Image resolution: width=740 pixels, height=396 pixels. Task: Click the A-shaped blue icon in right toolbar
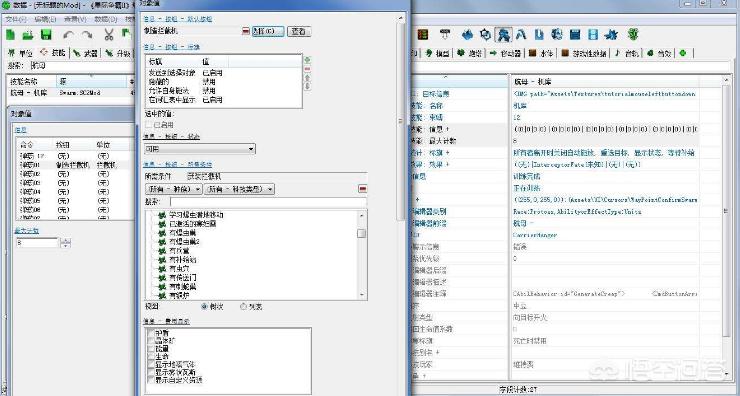pyautogui.click(x=521, y=34)
